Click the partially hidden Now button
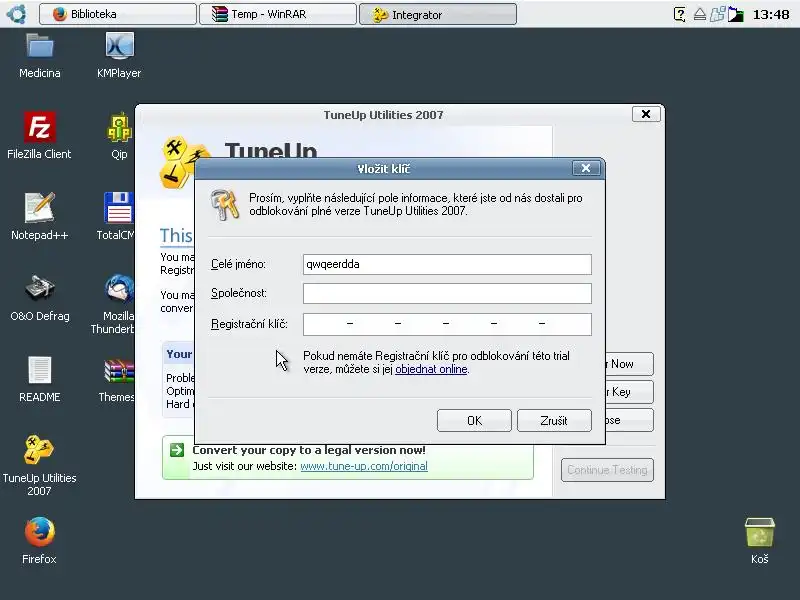The height and width of the screenshot is (600, 800). [x=629, y=364]
